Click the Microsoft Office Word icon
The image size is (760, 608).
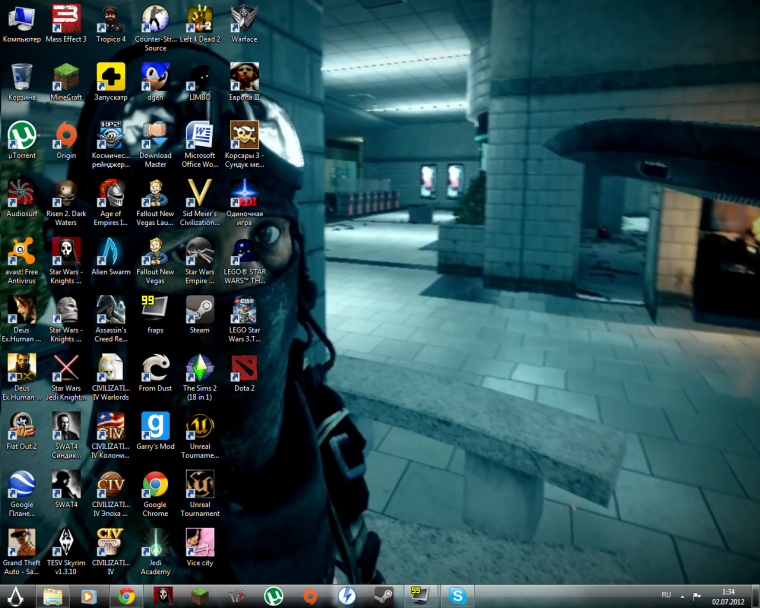click(x=200, y=135)
